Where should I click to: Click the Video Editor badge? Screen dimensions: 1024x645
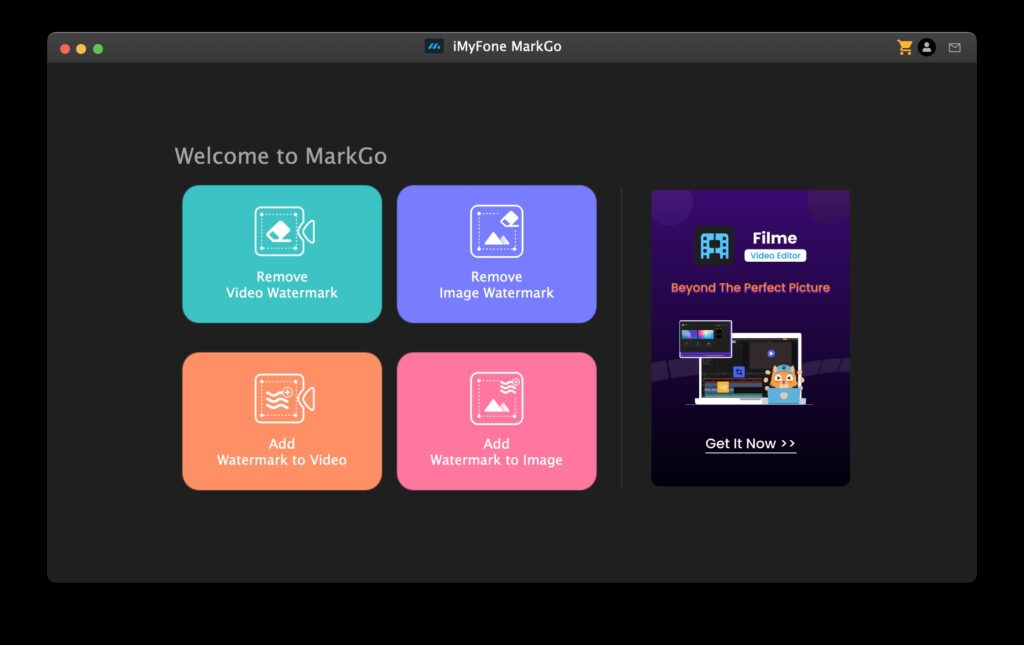click(x=775, y=256)
